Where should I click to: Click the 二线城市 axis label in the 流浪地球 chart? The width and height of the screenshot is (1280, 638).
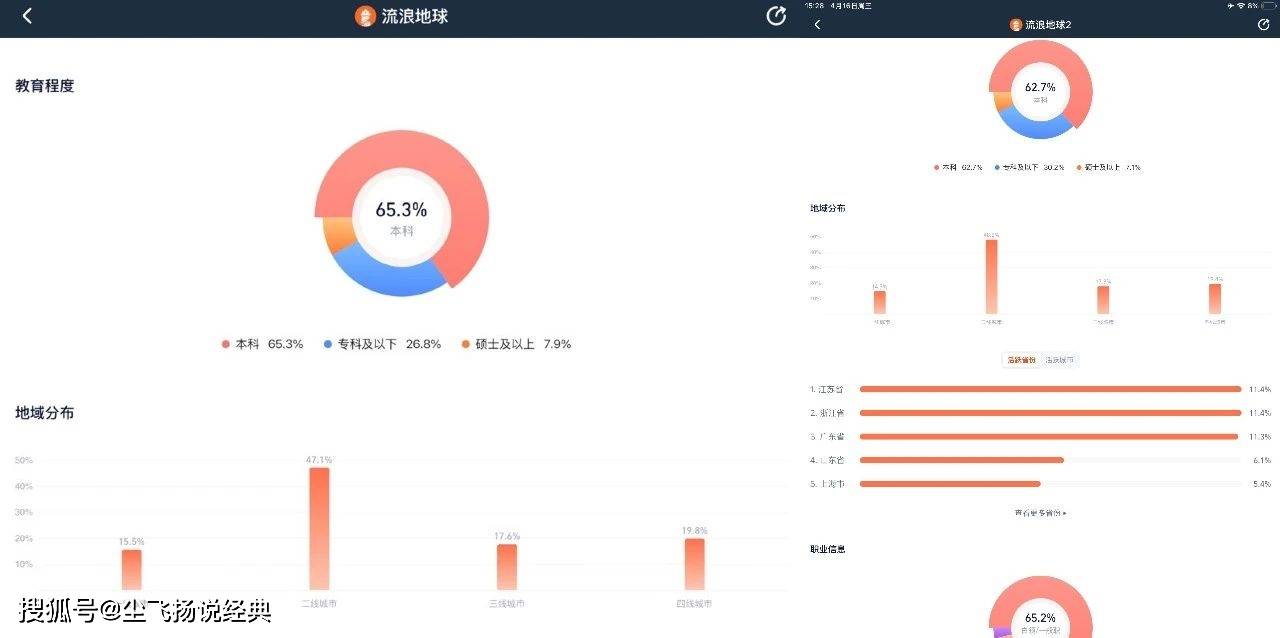pyautogui.click(x=319, y=604)
